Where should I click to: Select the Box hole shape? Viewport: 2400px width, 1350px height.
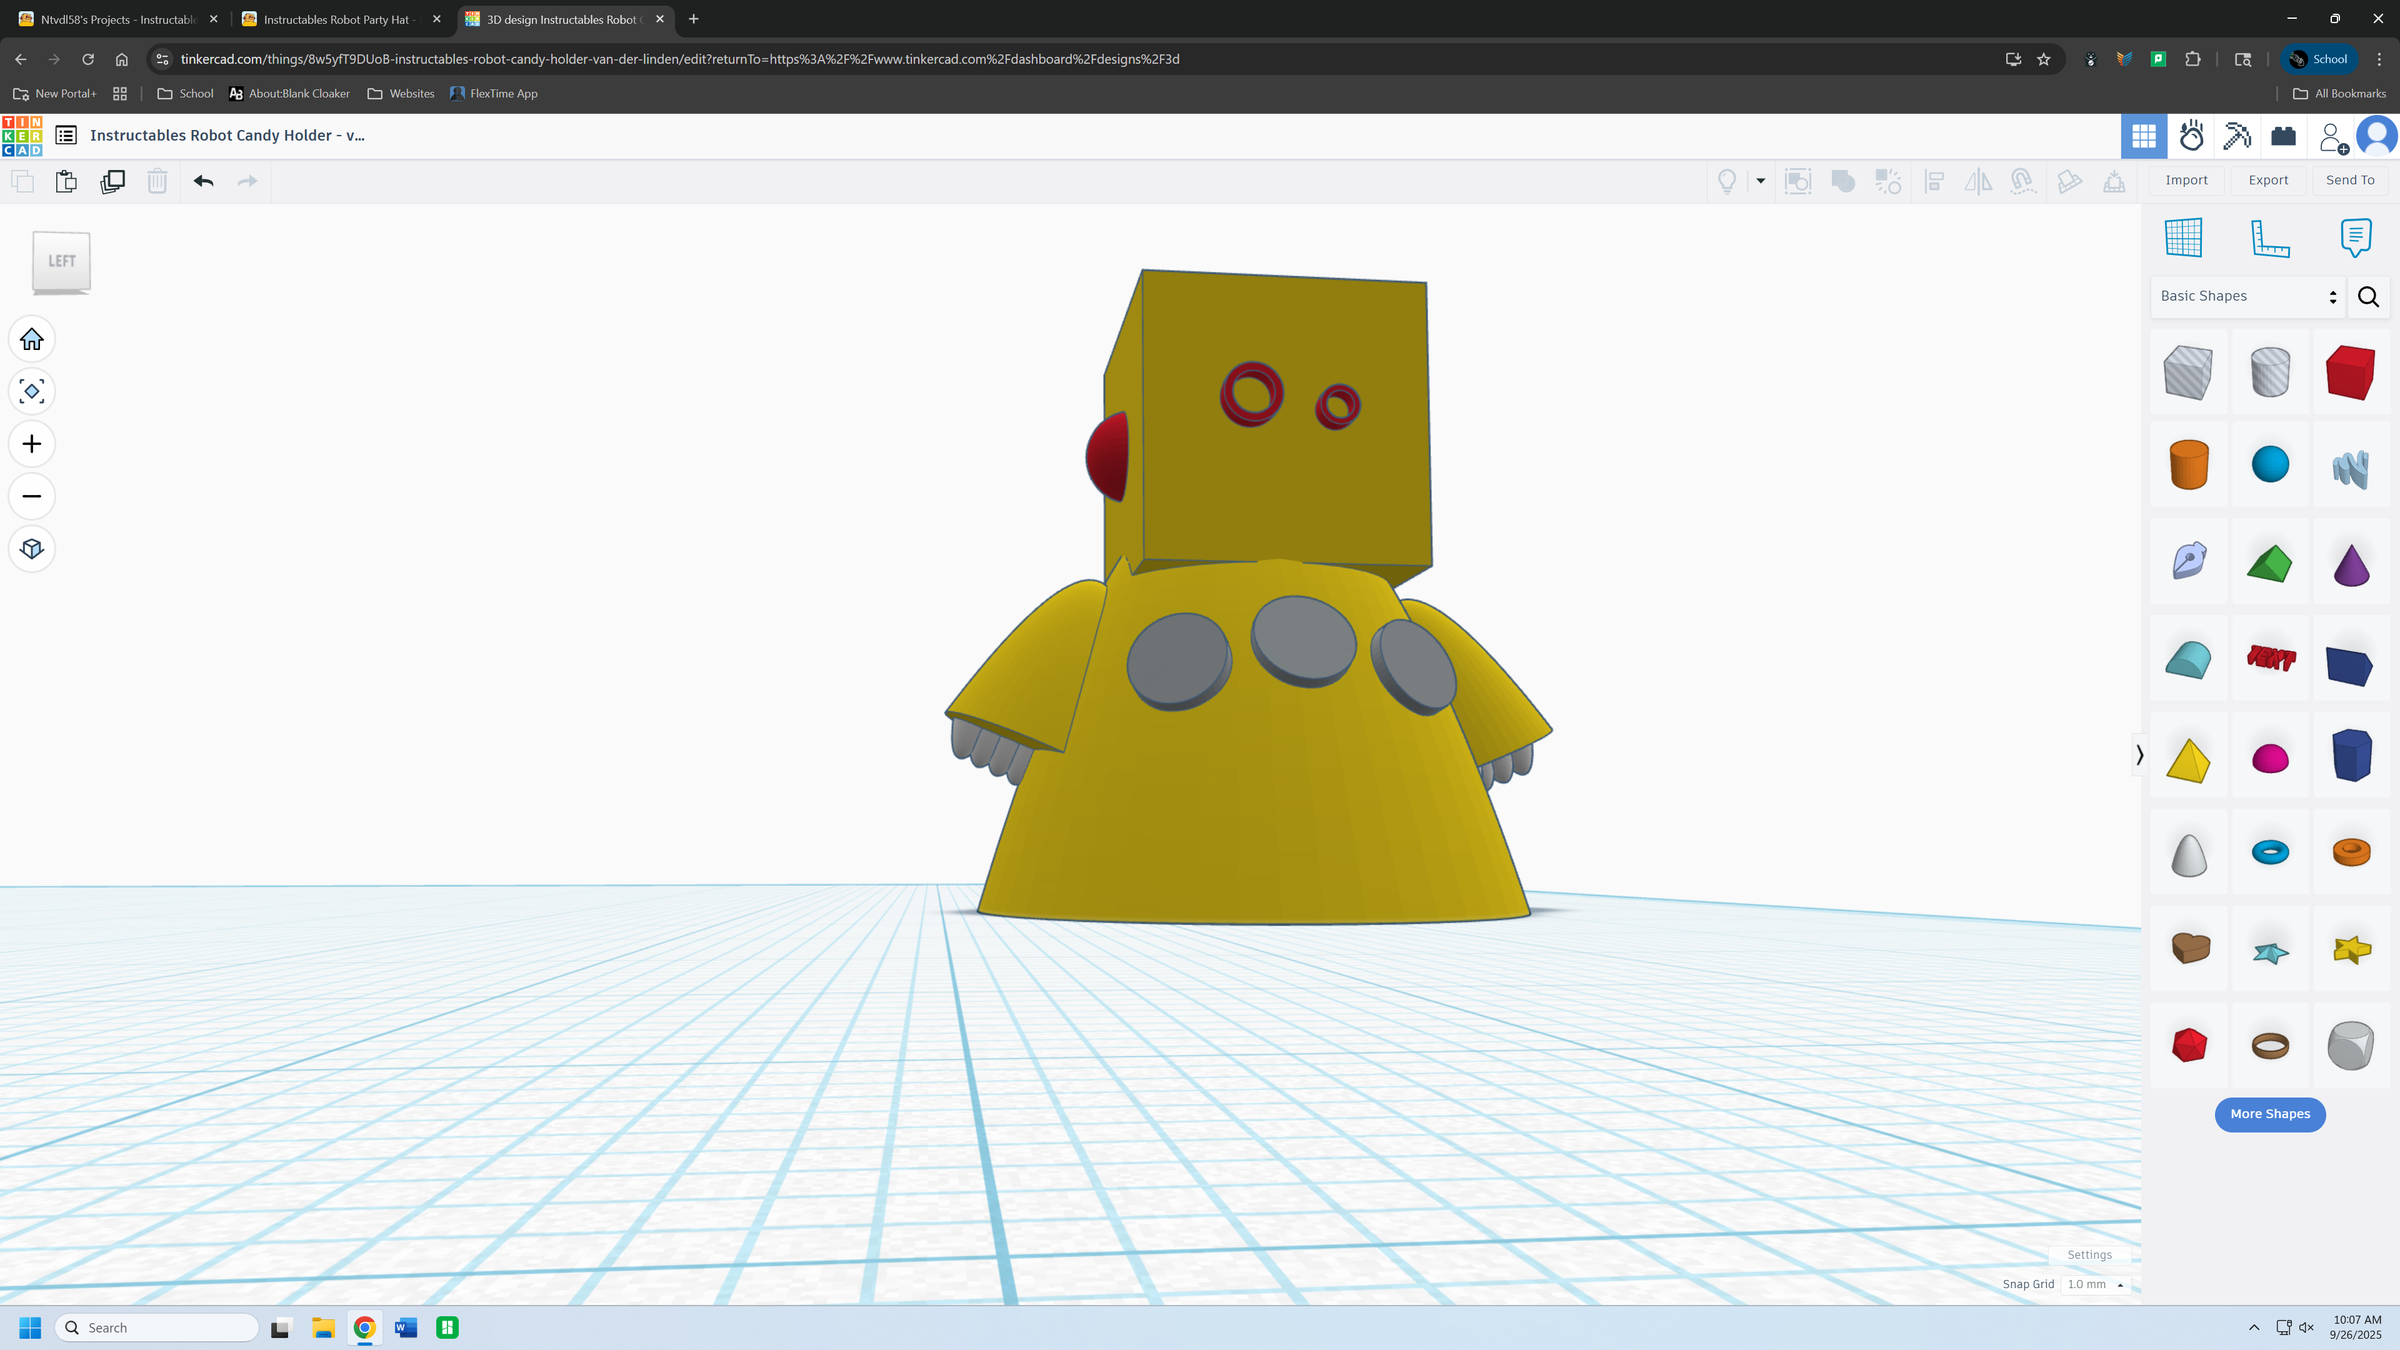[x=2188, y=372]
